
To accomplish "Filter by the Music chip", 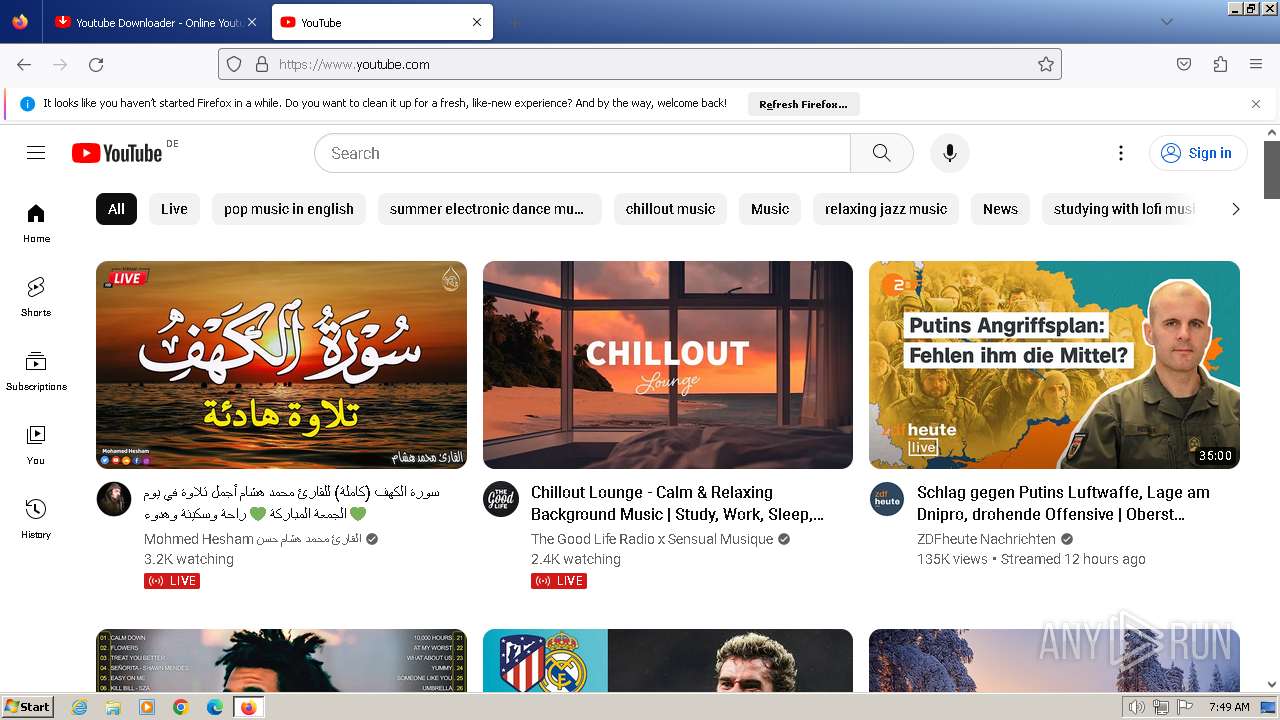I will 770,209.
